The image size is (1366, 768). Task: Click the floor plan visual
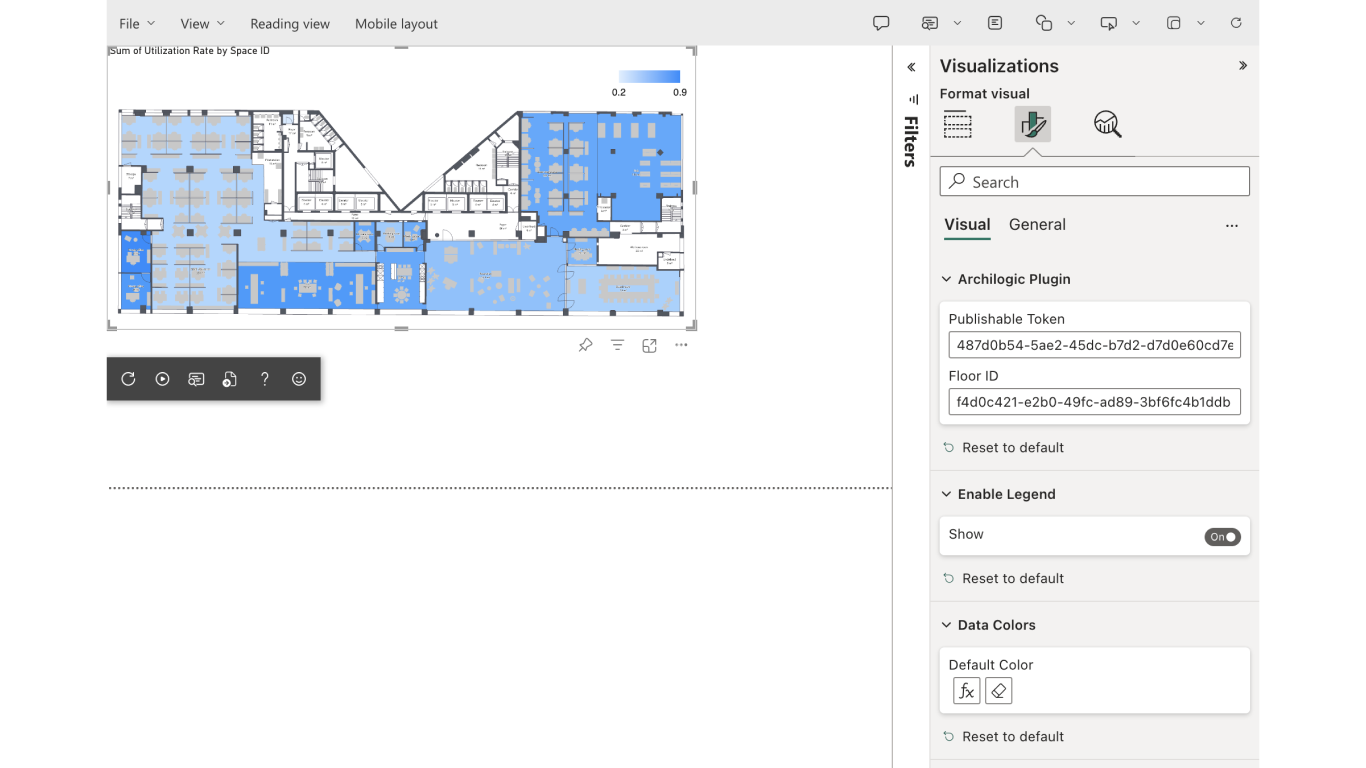tap(401, 211)
